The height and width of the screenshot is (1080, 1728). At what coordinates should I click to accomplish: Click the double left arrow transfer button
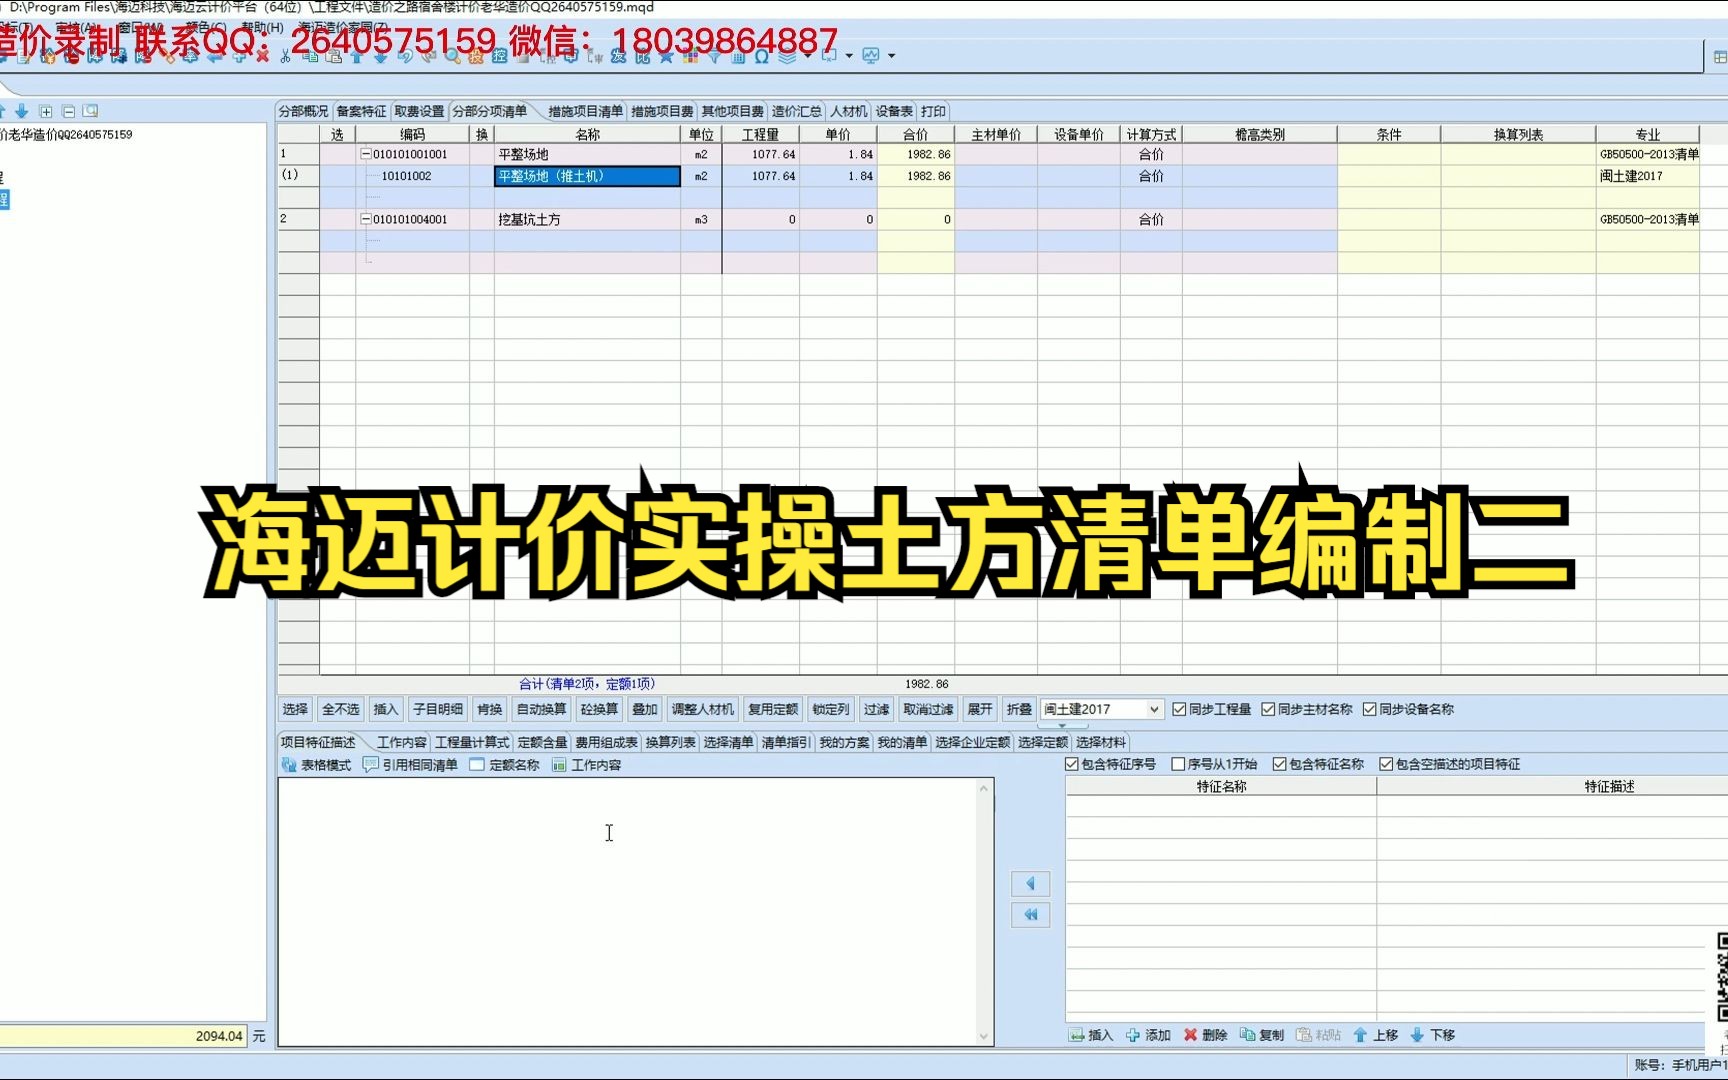coord(1030,914)
